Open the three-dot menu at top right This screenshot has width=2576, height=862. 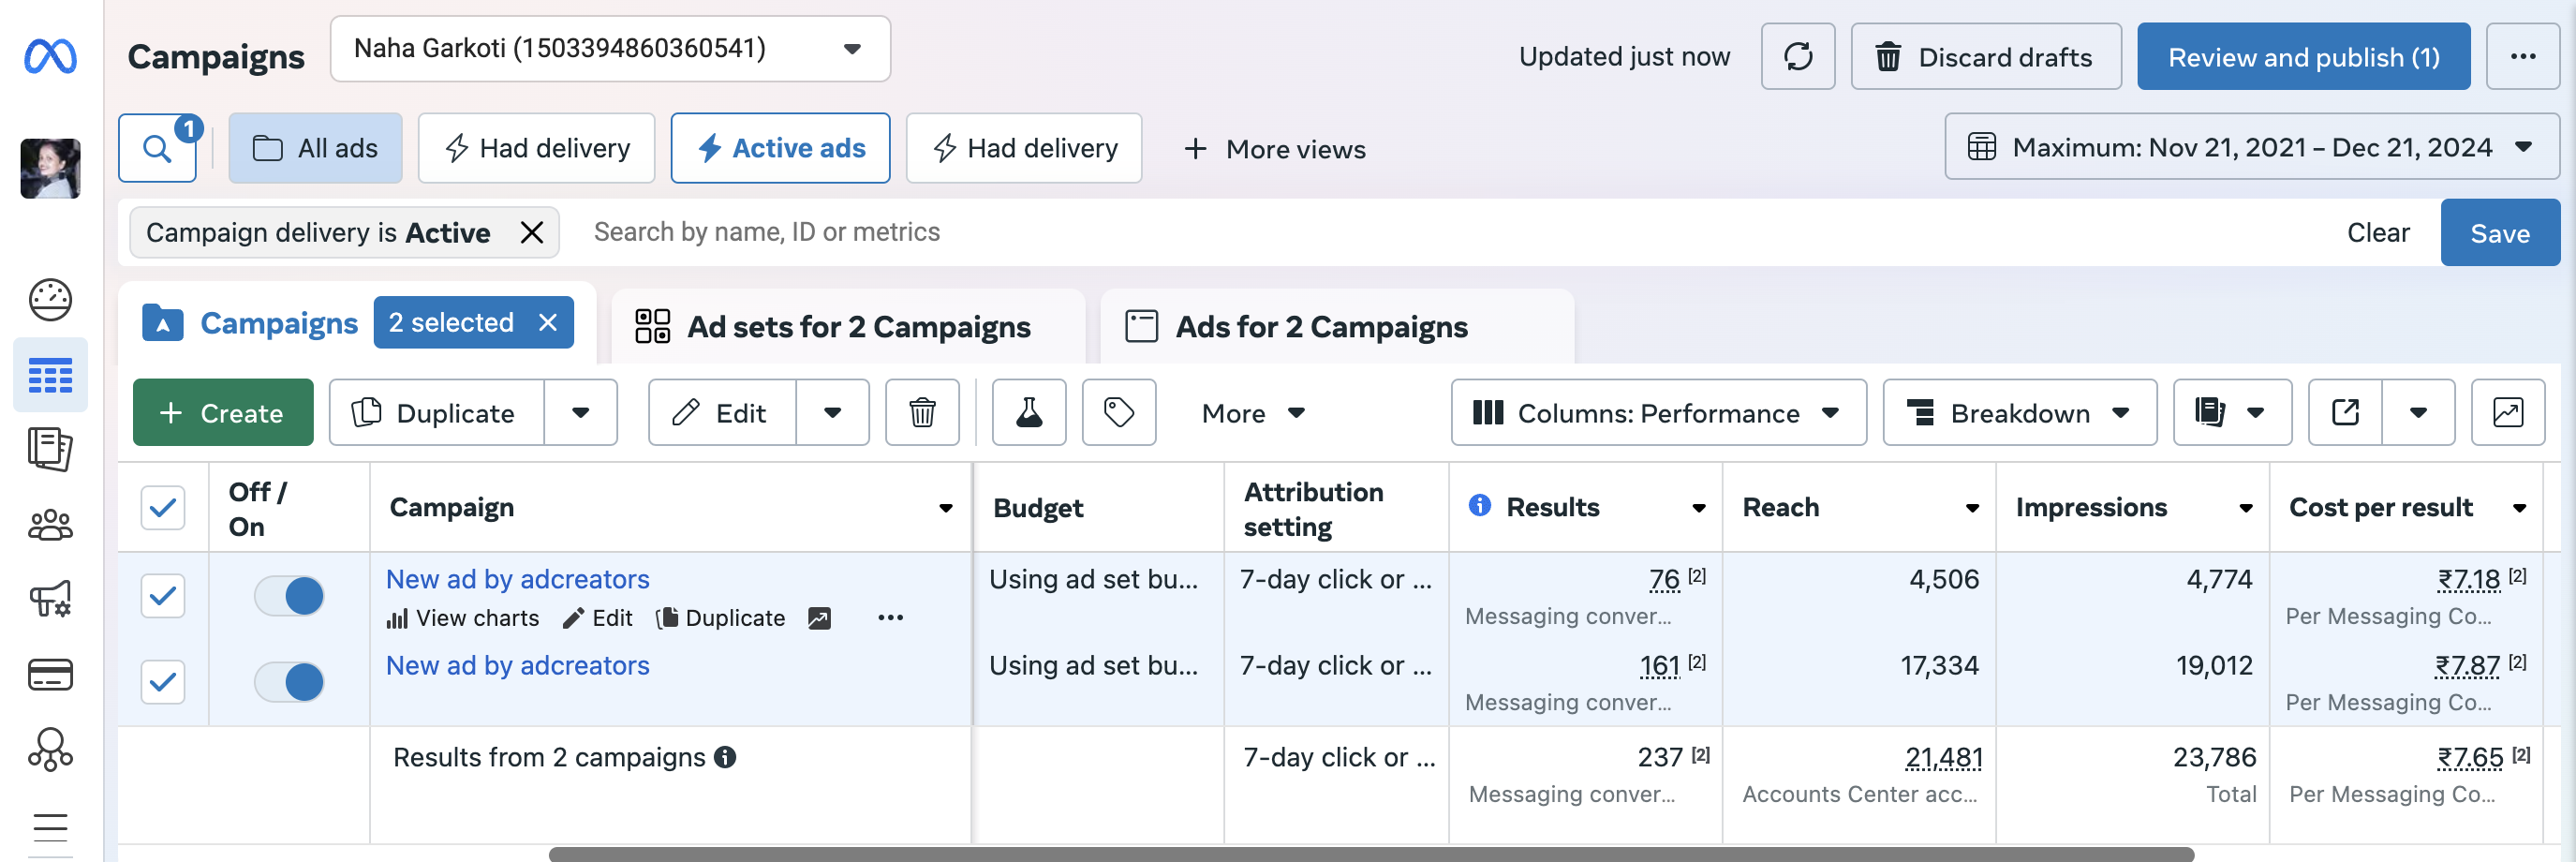click(x=2522, y=57)
